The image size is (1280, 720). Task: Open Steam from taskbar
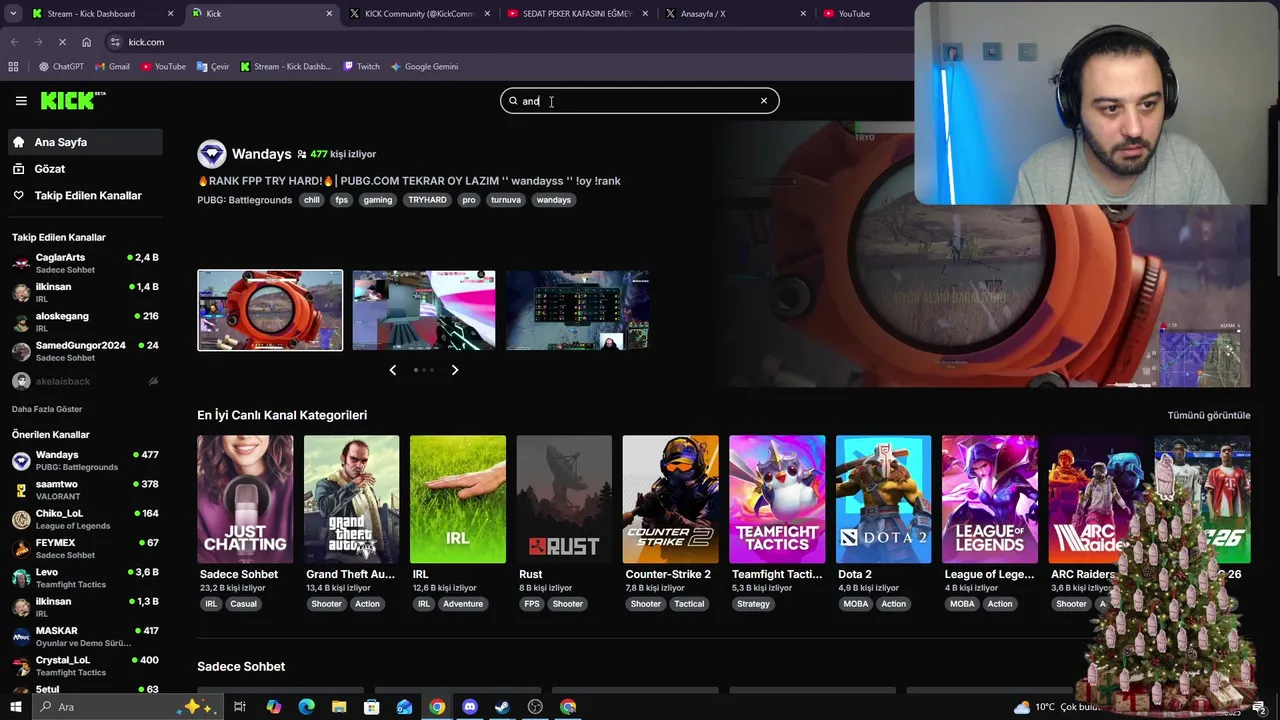502,707
